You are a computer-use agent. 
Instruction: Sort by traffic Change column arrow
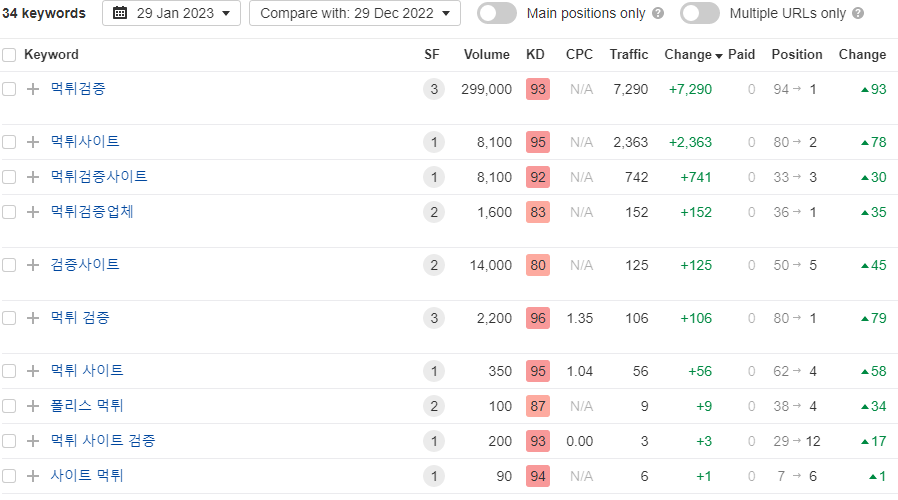click(719, 56)
